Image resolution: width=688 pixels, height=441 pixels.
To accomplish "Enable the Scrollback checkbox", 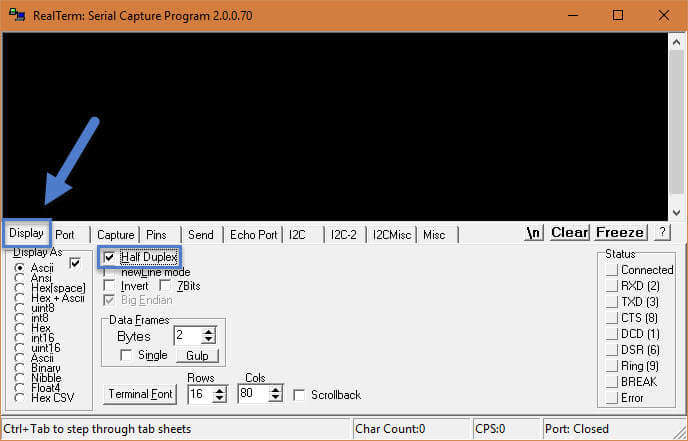I will pos(299,395).
